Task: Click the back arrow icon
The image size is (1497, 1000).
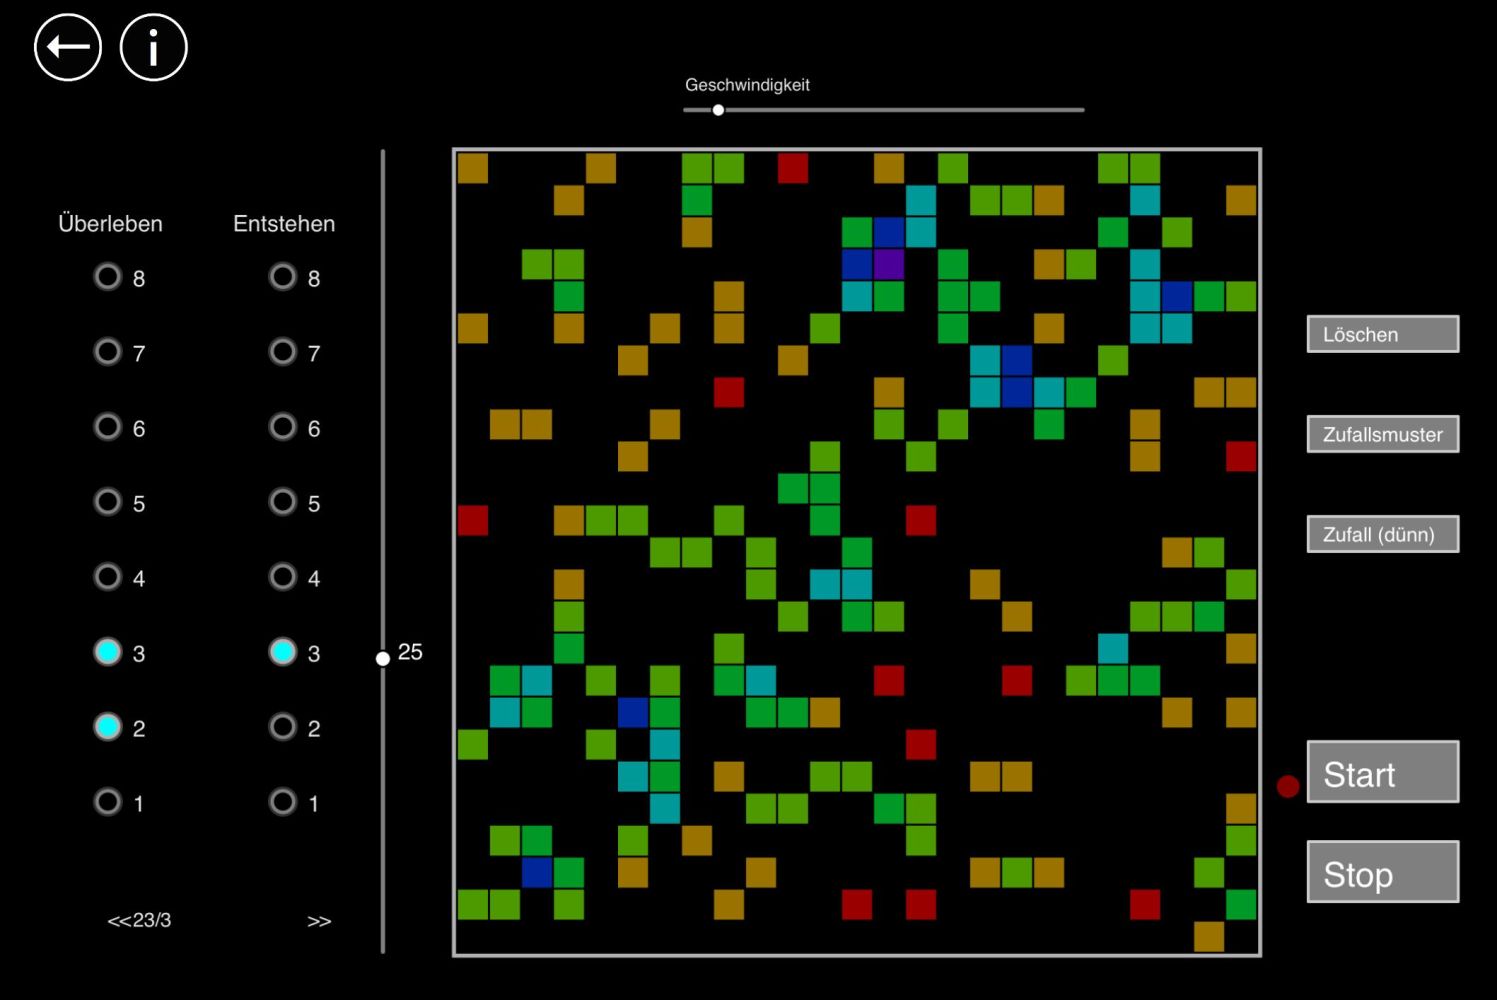Action: point(68,47)
